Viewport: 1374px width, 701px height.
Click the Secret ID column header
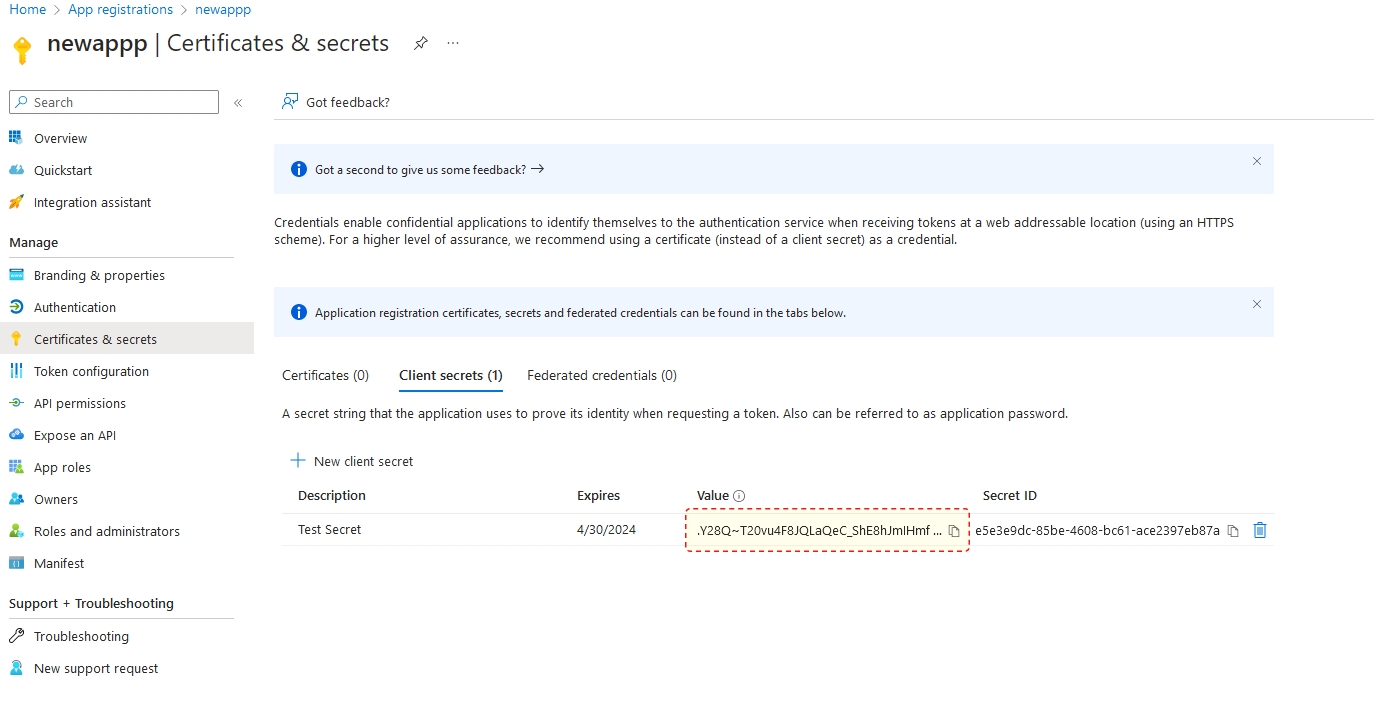point(1010,495)
